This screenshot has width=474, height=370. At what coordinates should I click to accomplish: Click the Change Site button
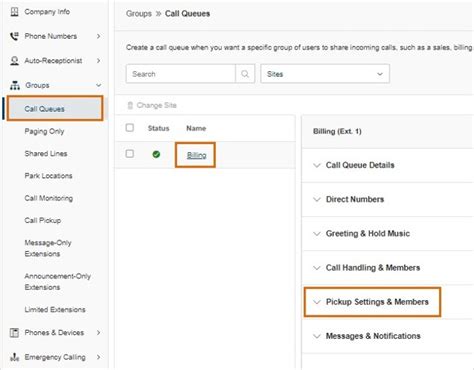pyautogui.click(x=152, y=105)
